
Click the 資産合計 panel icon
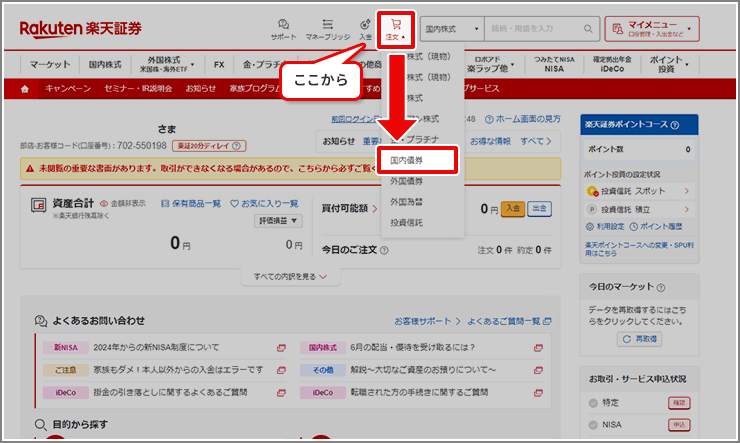[38, 205]
